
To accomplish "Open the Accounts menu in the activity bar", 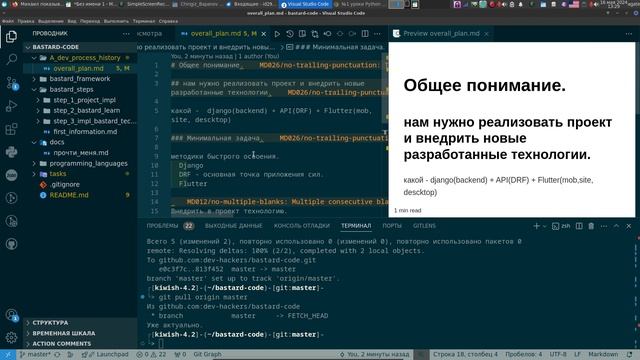I will pos(11,315).
